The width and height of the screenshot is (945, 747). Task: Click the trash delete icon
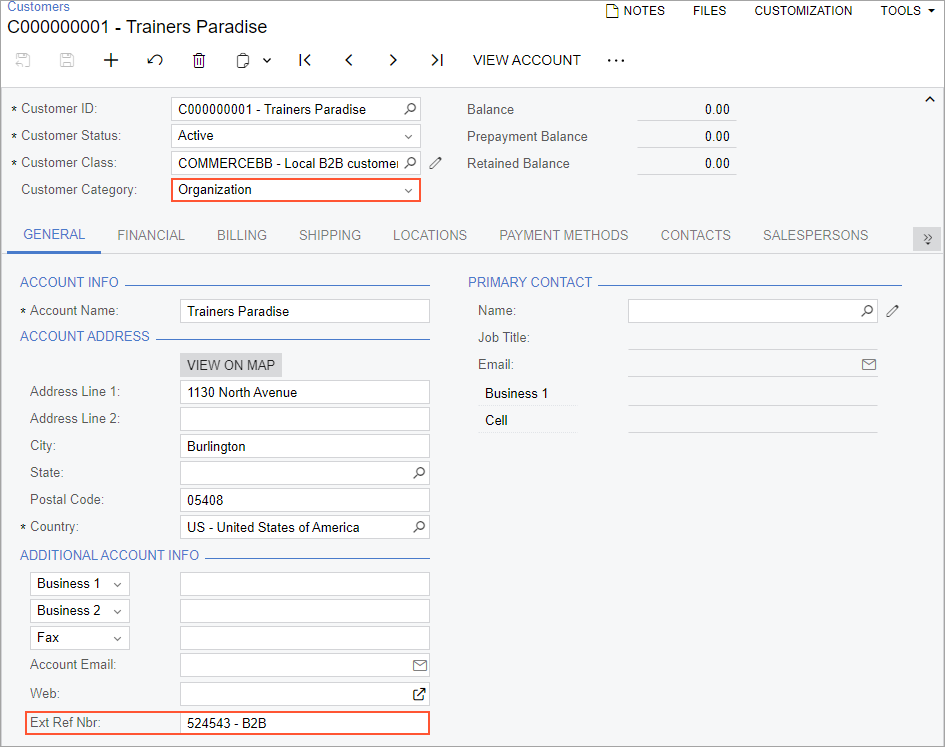pos(199,60)
